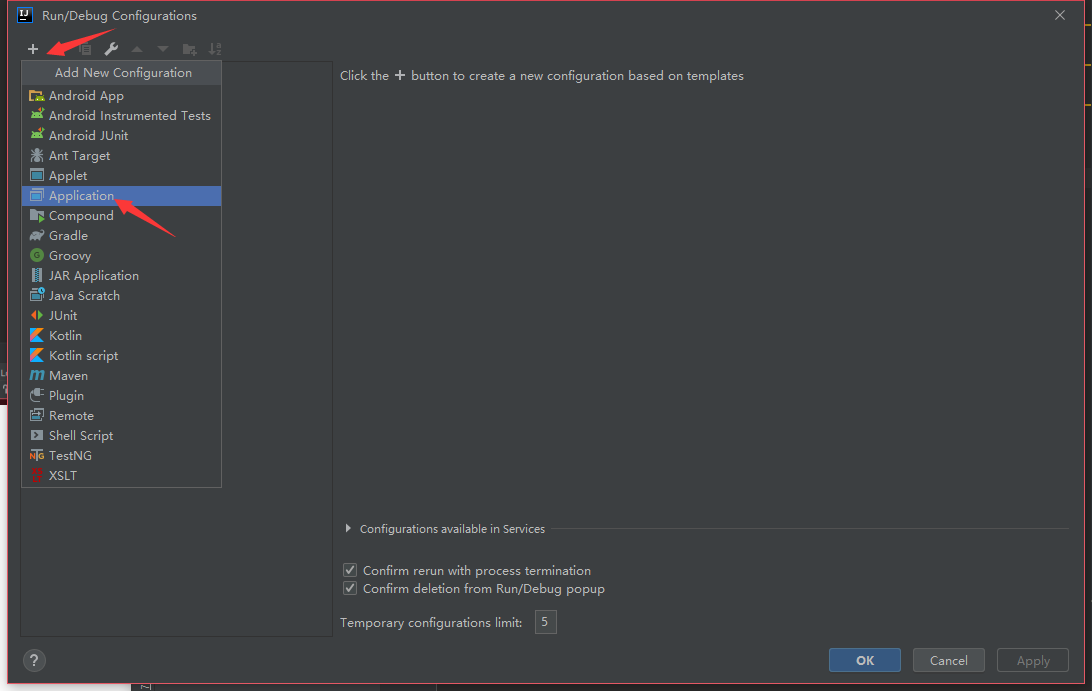
Task: Choose Kotlin script entry
Action: click(x=122, y=356)
